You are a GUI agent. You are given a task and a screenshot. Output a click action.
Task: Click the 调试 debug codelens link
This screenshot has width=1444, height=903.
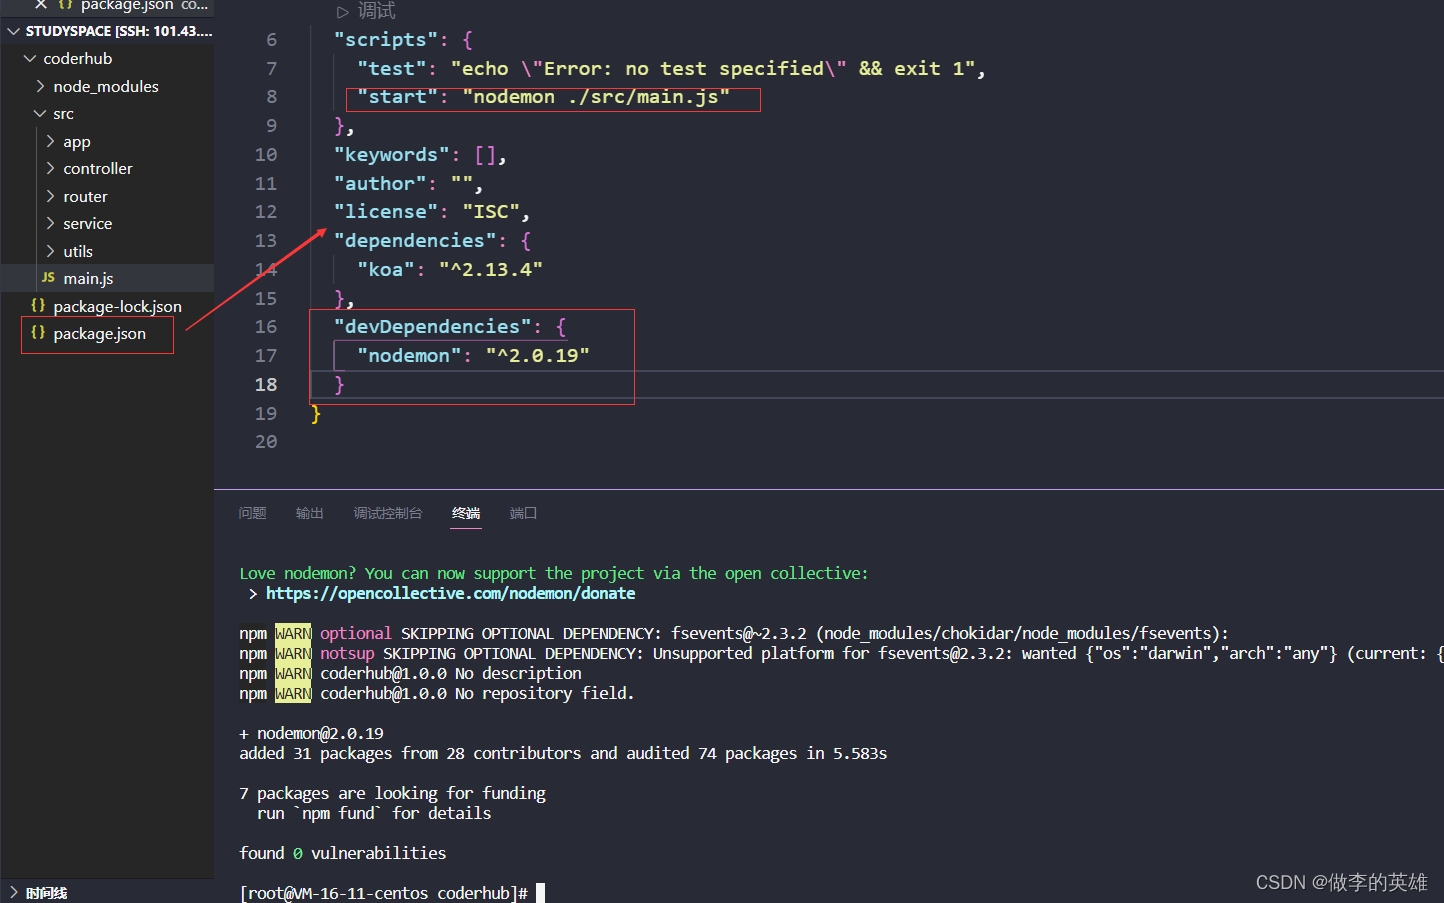[x=377, y=11]
